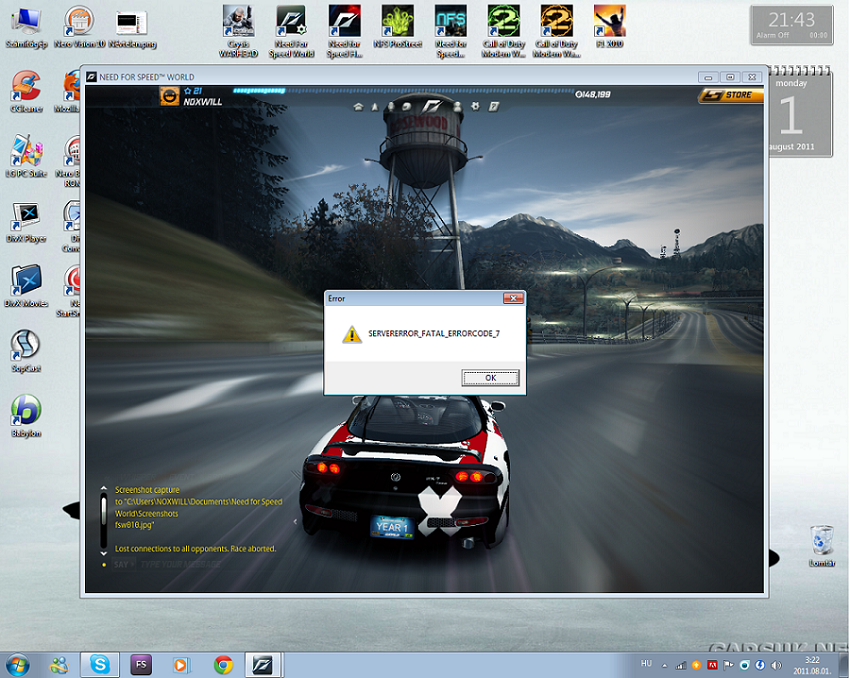850x678 pixels.
Task: Open the Need For Speed World desktop shortcut
Action: click(292, 31)
